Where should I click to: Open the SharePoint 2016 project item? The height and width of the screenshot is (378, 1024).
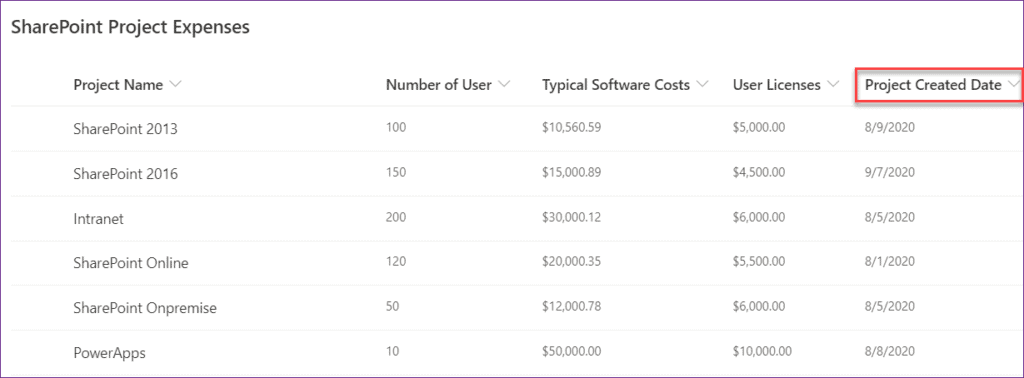125,174
